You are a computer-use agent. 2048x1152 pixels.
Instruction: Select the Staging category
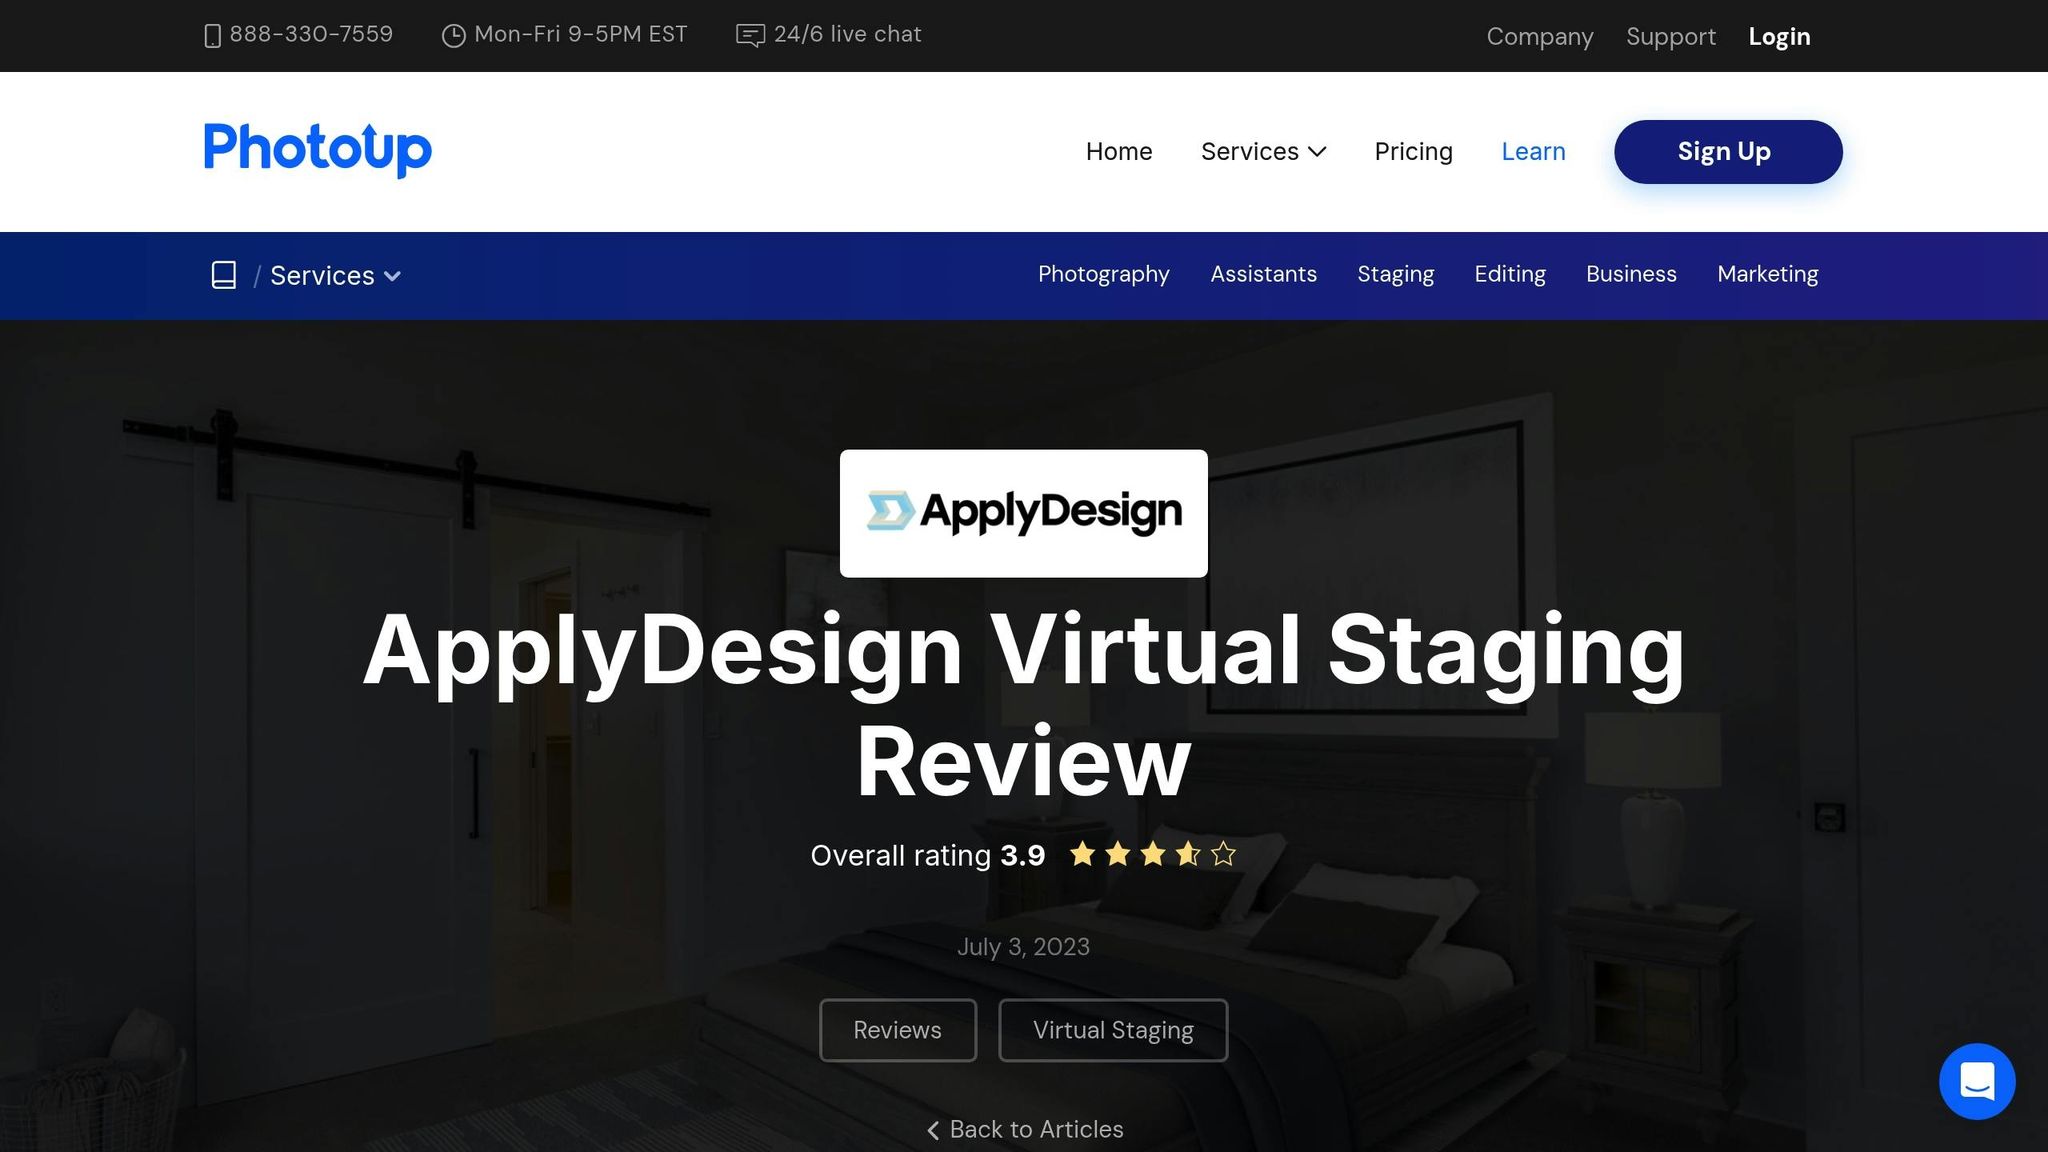coord(1395,274)
